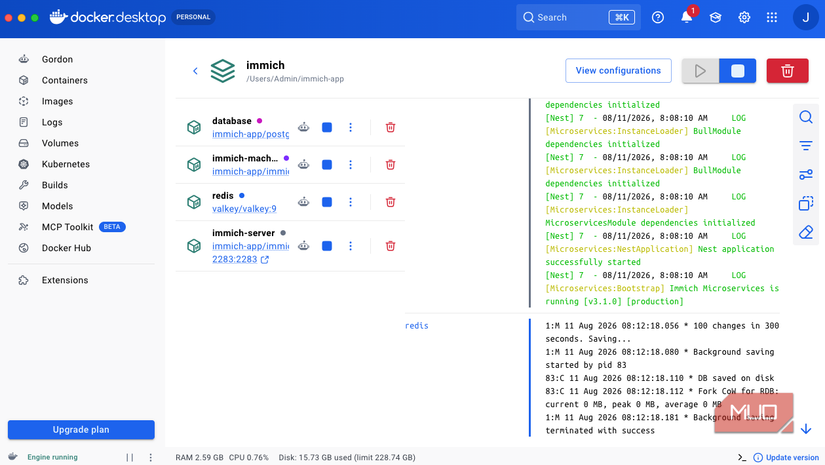Open immich-mach image link

tap(250, 171)
